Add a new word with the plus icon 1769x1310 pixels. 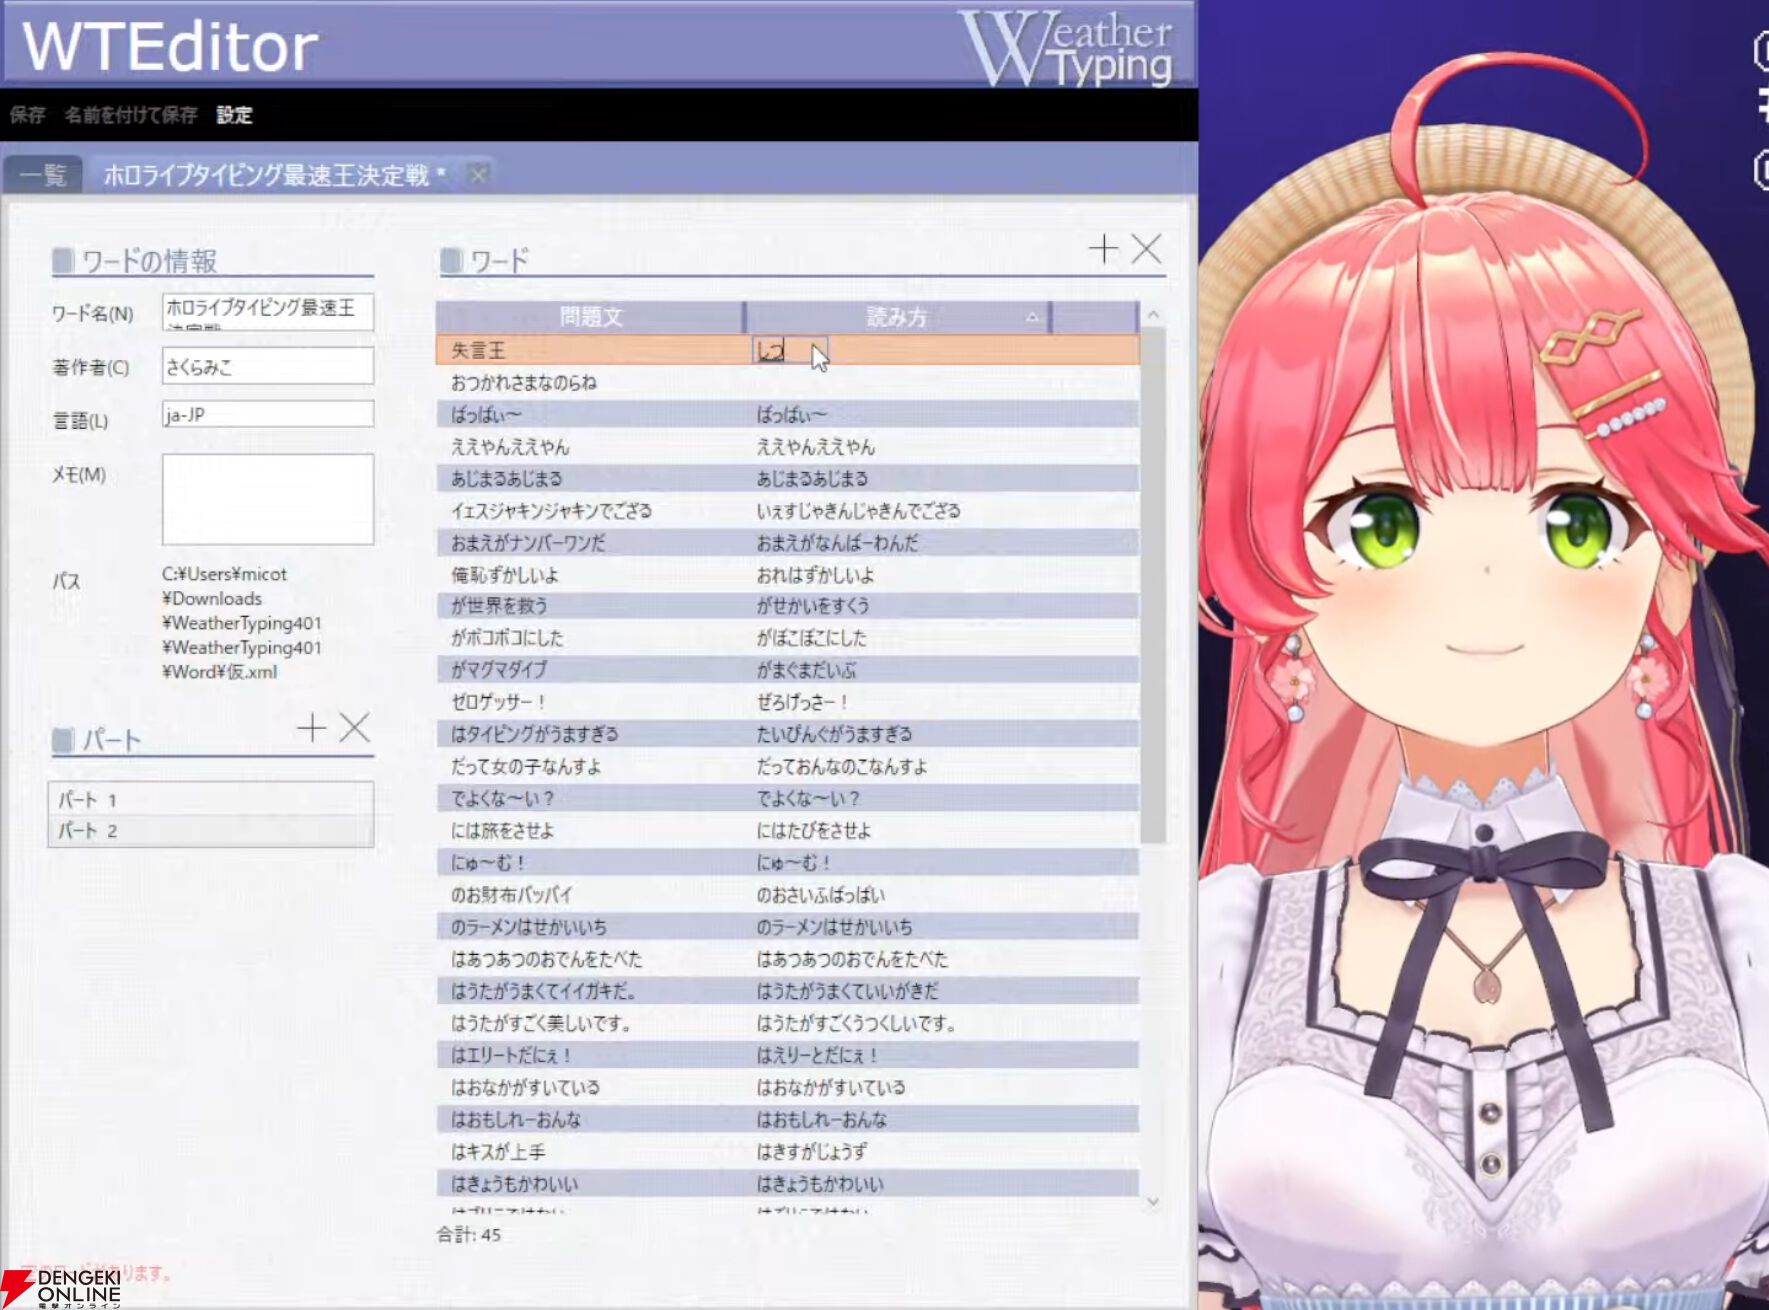[1104, 249]
